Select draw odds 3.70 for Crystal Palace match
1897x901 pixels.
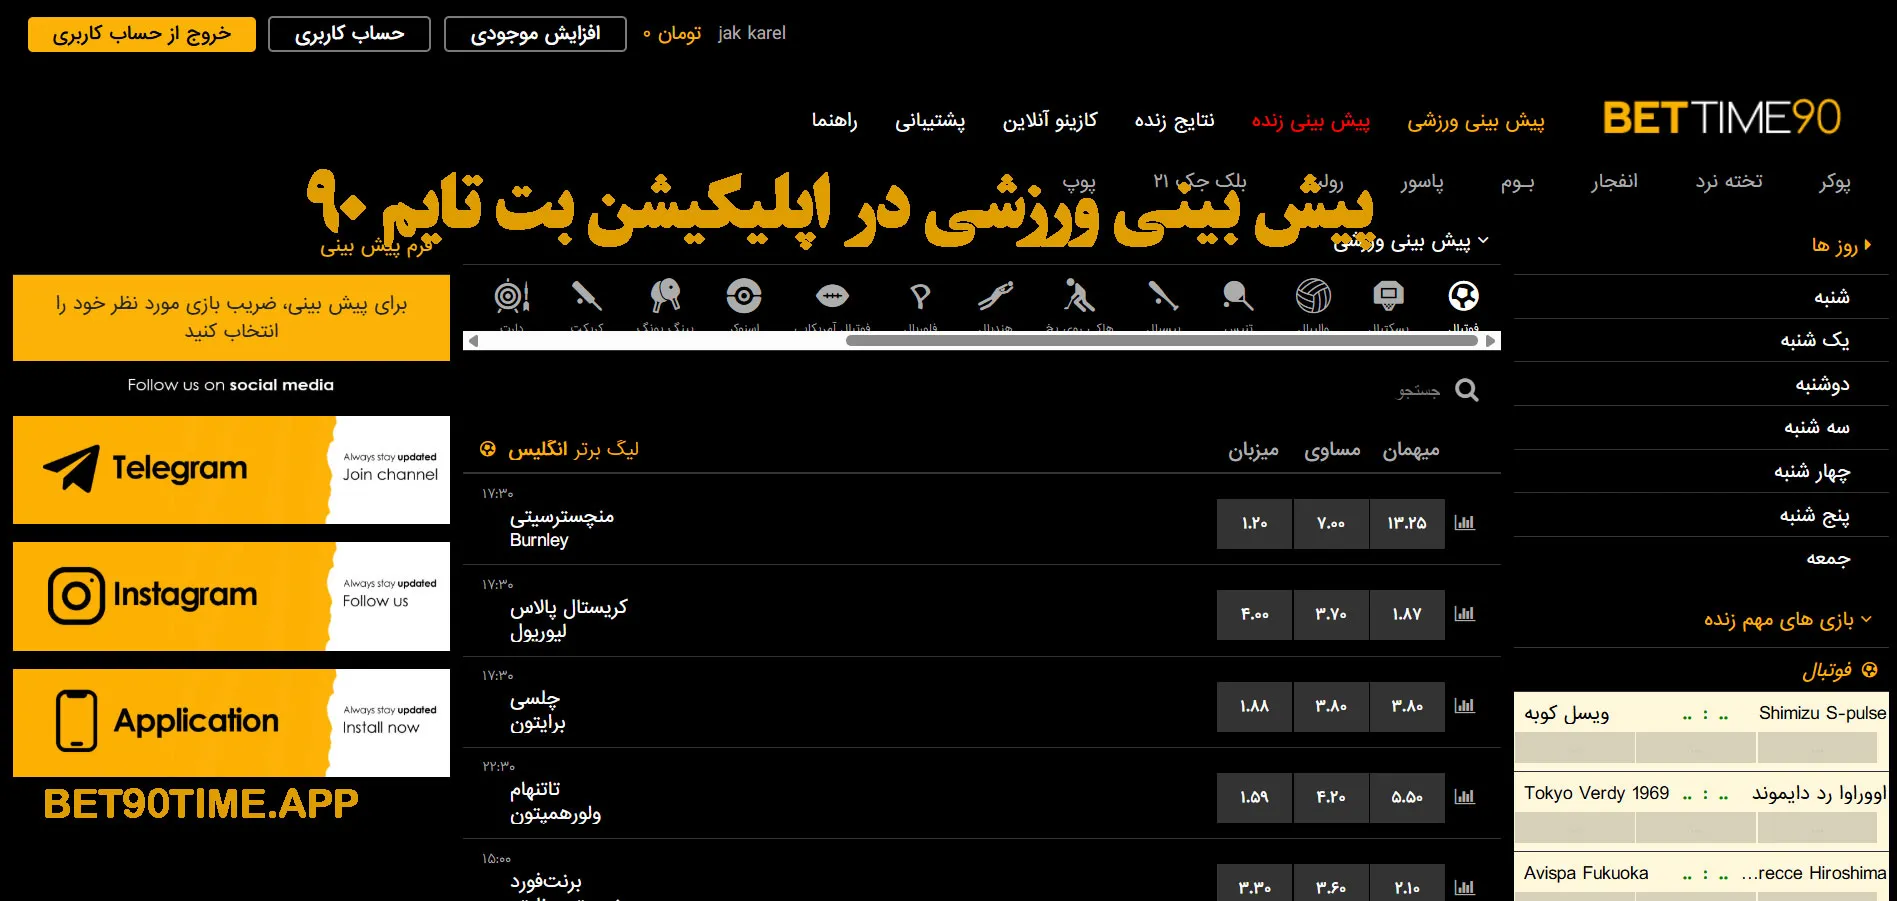pyautogui.click(x=1330, y=615)
